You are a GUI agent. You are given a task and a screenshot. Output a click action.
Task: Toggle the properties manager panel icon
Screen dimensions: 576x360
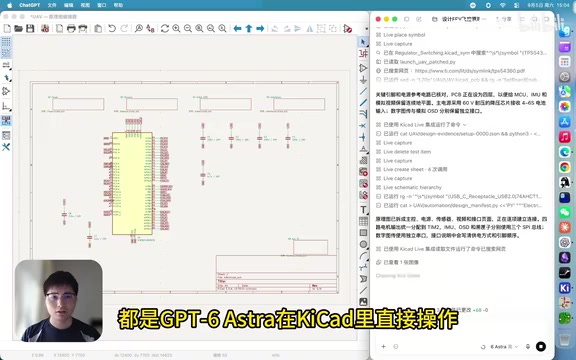coord(6,135)
